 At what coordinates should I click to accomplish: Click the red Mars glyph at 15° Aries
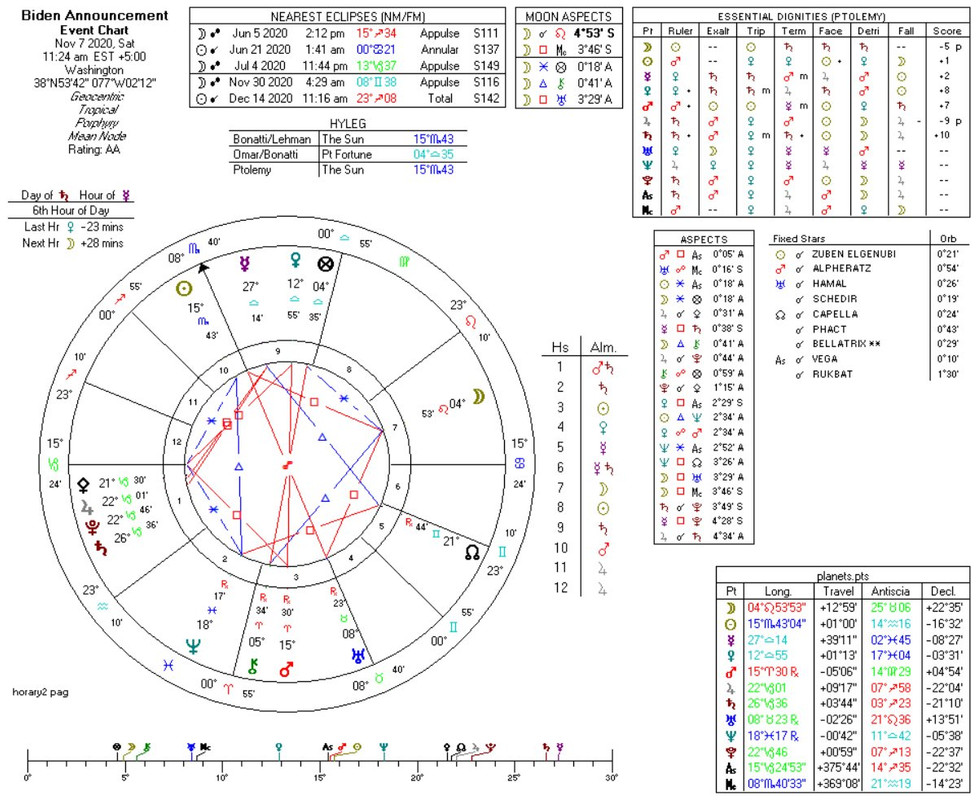coord(286,670)
